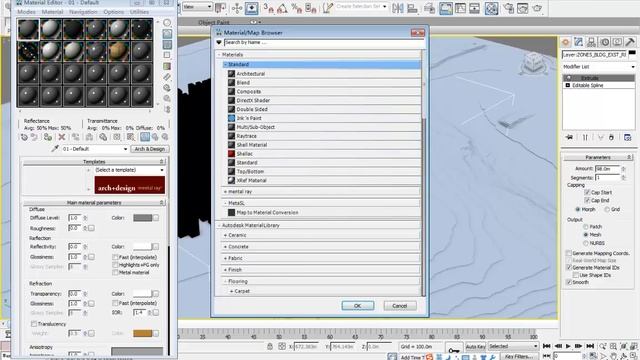Open the Select a template dropdown
Image resolution: width=640 pixels, height=360 pixels.
tap(129, 170)
